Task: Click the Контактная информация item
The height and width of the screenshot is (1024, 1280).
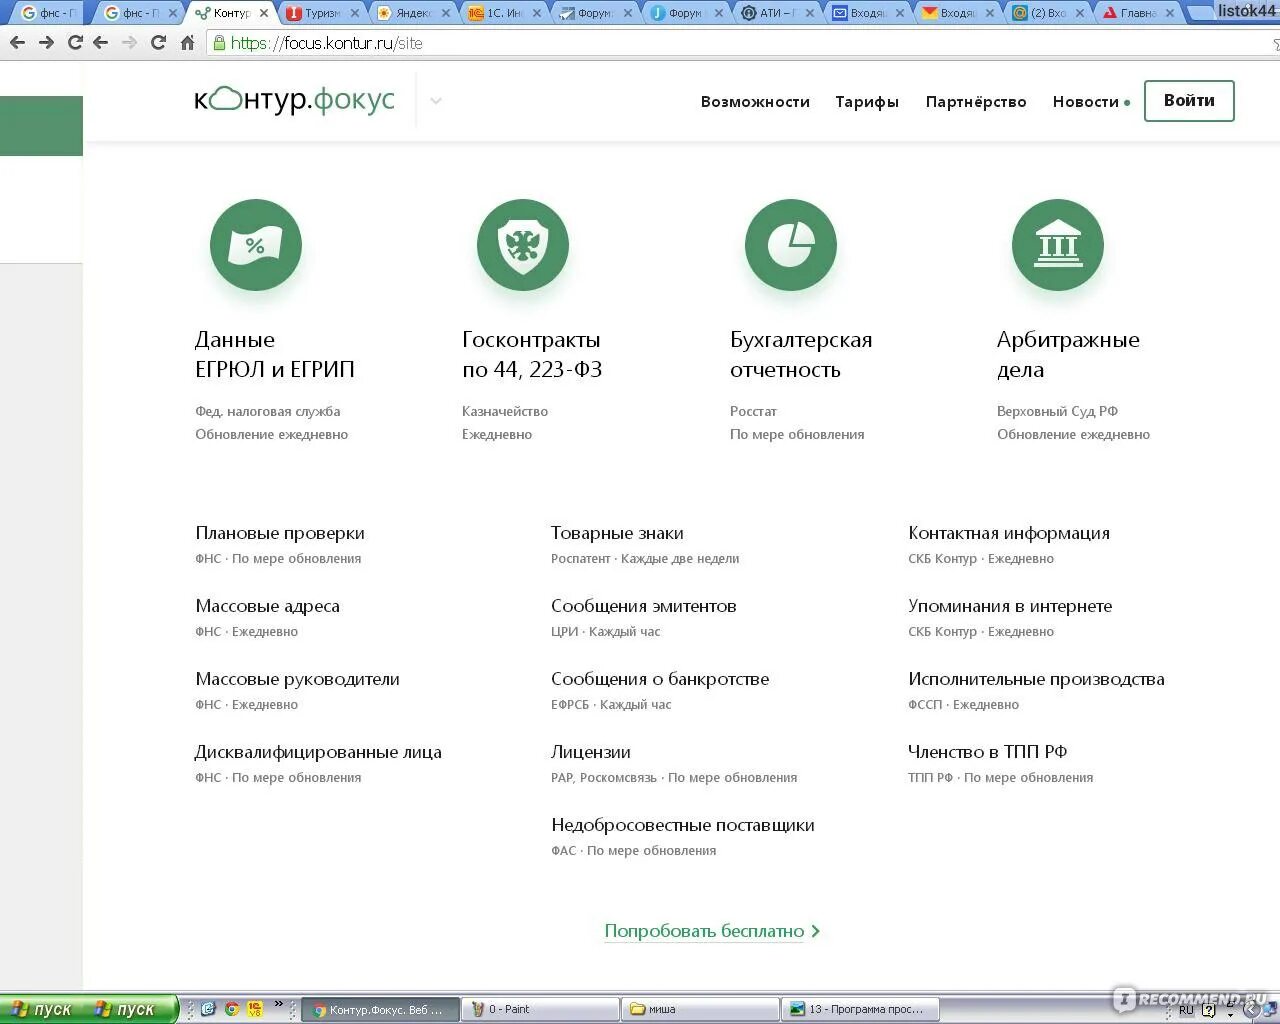Action: tap(1009, 533)
